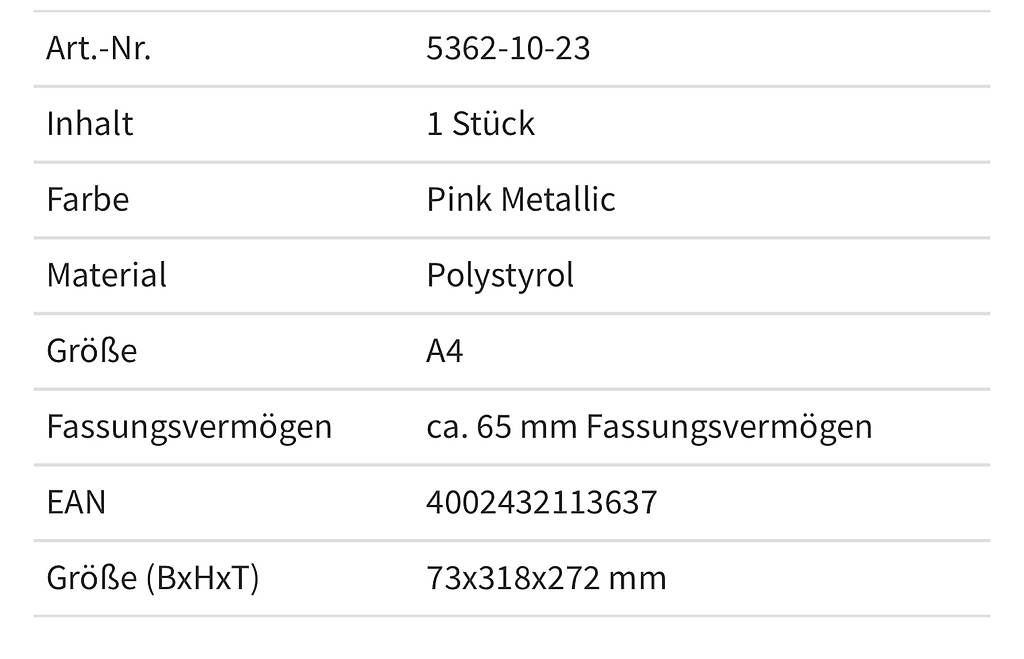Select the A4 size value
The width and height of the screenshot is (1024, 659).
point(445,351)
